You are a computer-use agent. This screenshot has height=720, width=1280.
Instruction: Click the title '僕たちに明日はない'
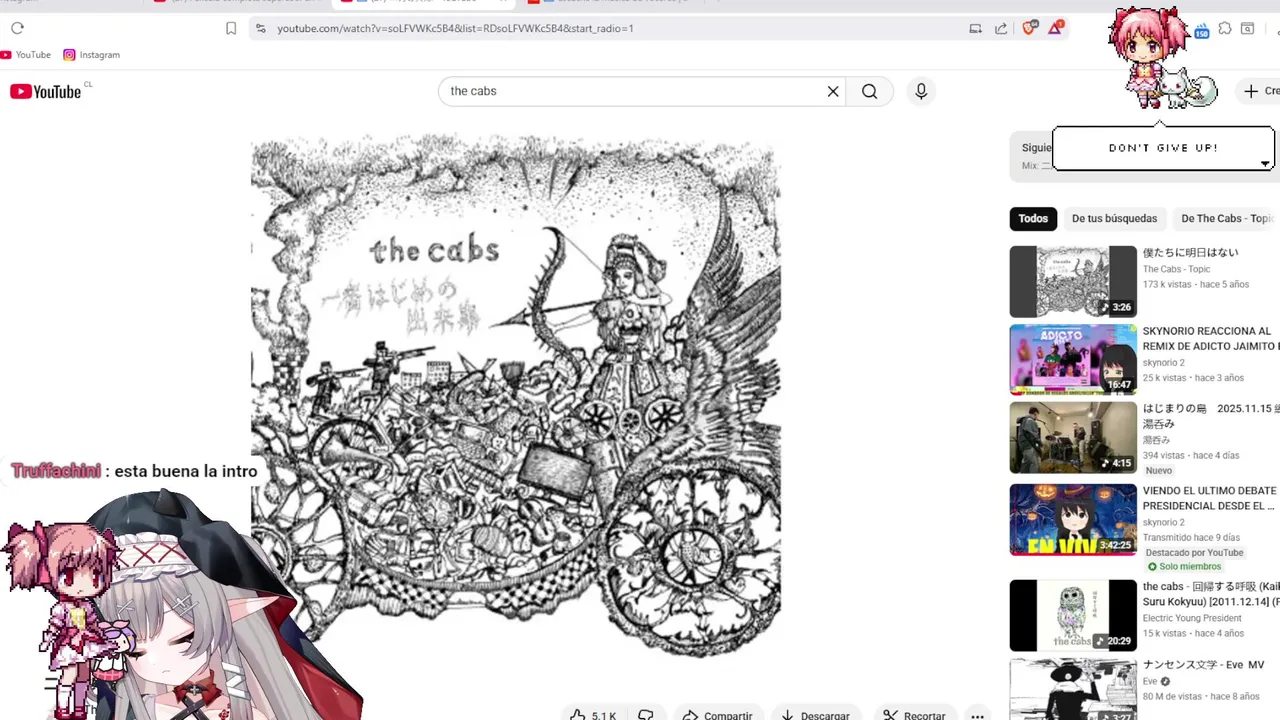point(1190,253)
